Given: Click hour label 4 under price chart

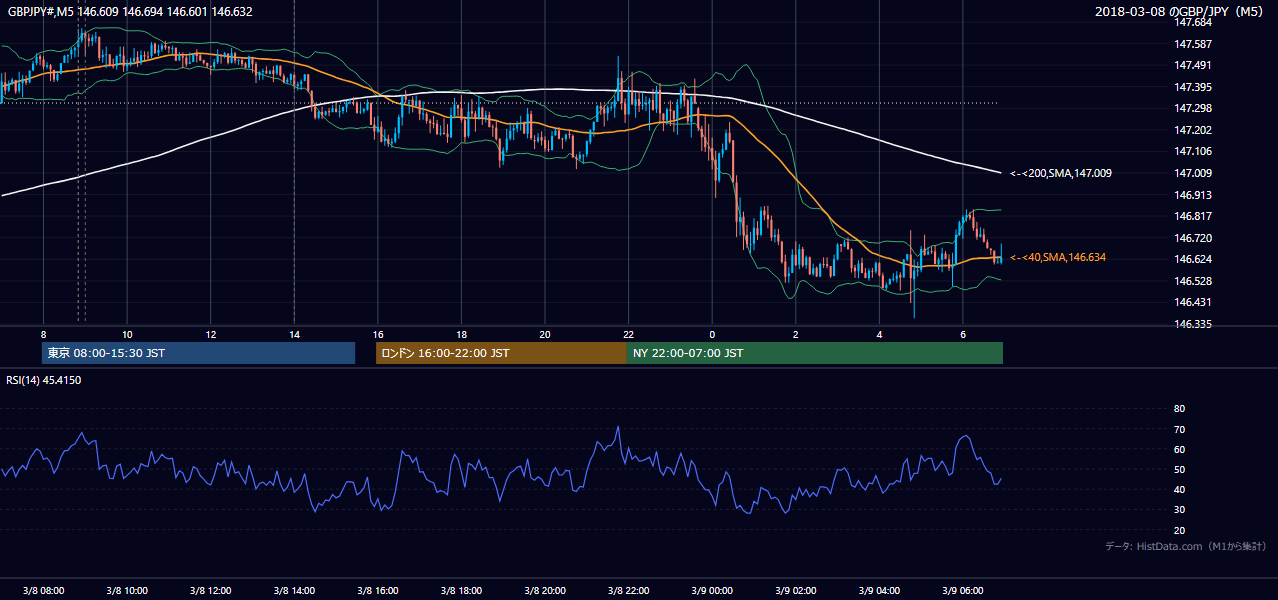Looking at the screenshot, I should [x=880, y=333].
